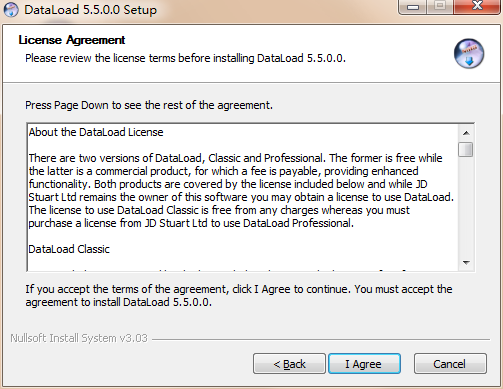Click the empty scrollbar track below the thumb
Viewport: 503px width, 389px height.
coord(466,206)
